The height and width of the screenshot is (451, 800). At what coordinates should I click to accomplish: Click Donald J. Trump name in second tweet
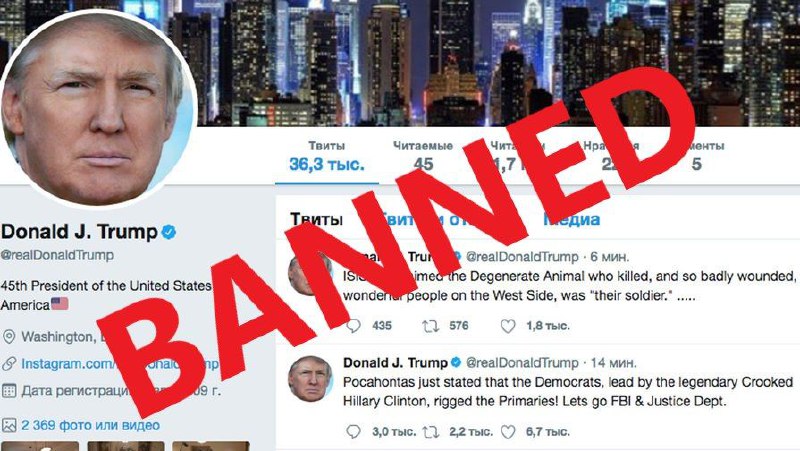[395, 363]
